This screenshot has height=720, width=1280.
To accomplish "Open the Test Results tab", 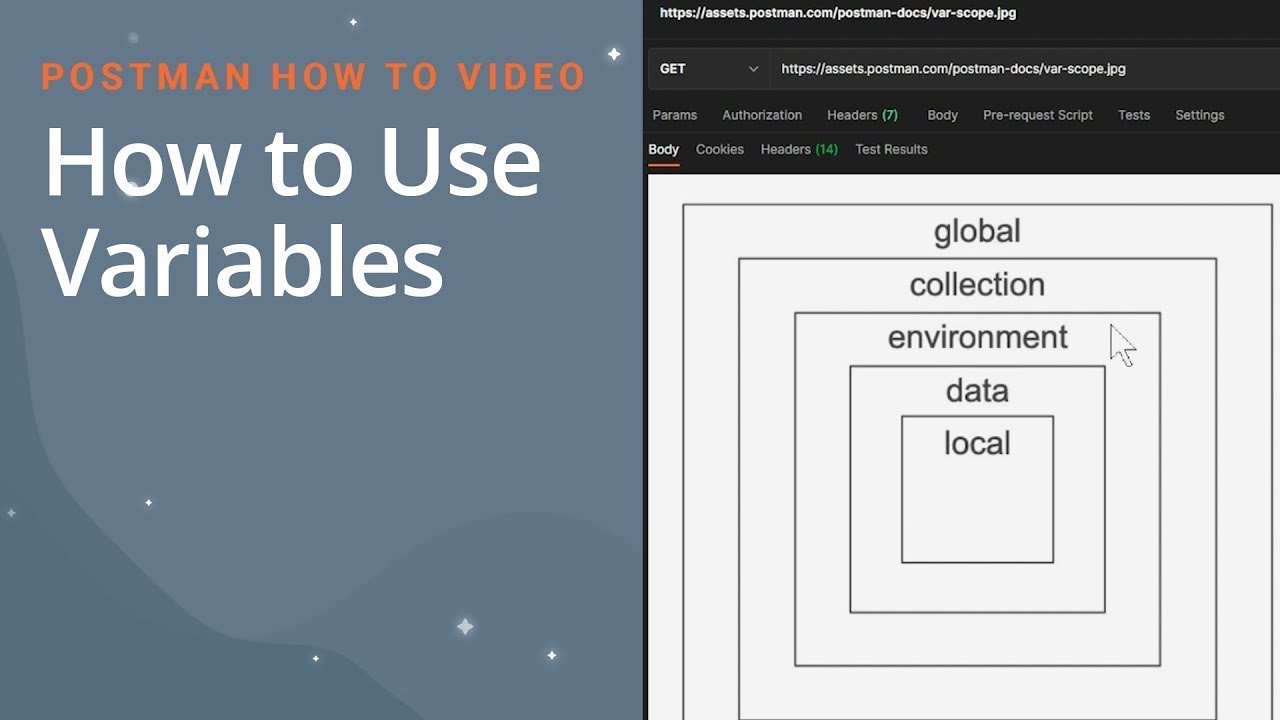I will (891, 149).
